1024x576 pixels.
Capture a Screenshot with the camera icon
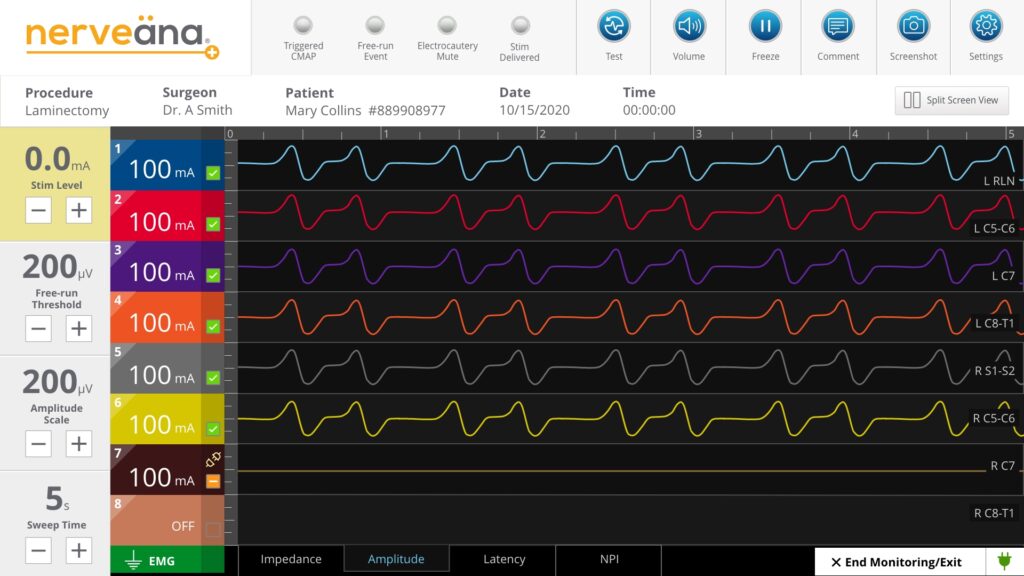(x=913, y=27)
